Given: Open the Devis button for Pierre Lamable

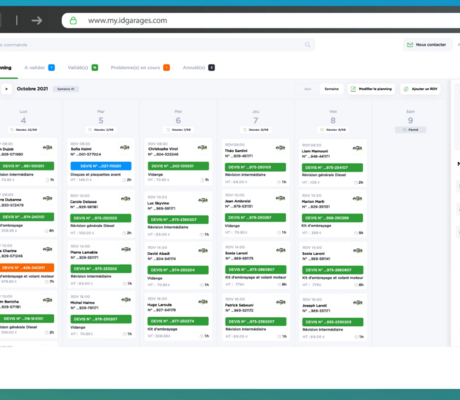Looking at the screenshot, I should tap(101, 269).
